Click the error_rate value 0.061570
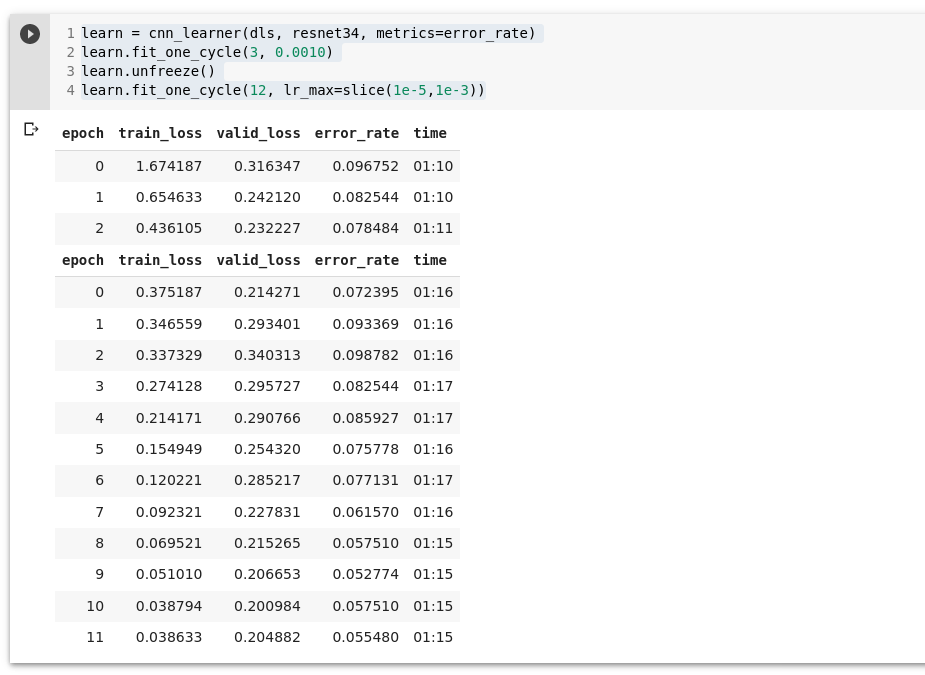The width and height of the screenshot is (925, 675). (365, 512)
